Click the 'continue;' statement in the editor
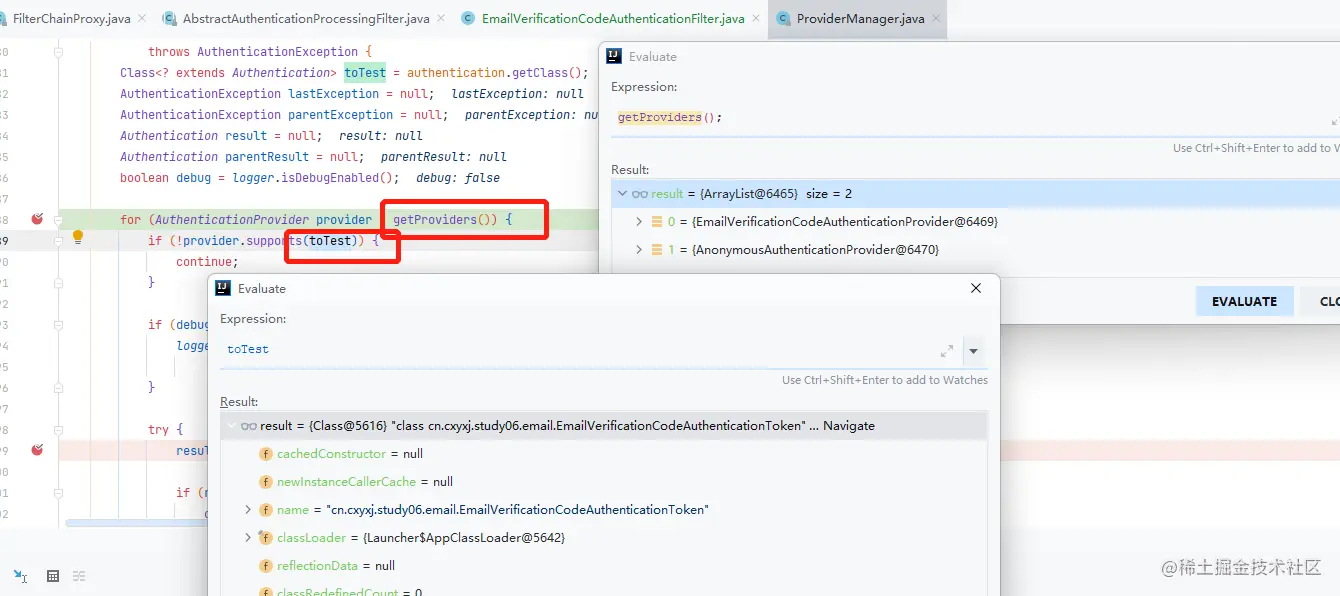Image resolution: width=1340 pixels, height=596 pixels. pyautogui.click(x=207, y=262)
